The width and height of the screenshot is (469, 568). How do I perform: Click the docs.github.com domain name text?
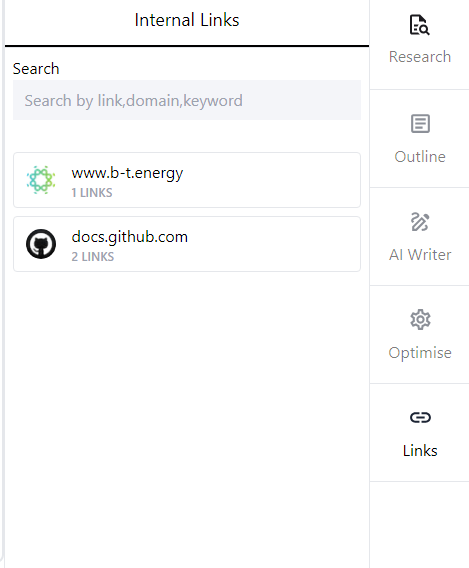pyautogui.click(x=130, y=237)
